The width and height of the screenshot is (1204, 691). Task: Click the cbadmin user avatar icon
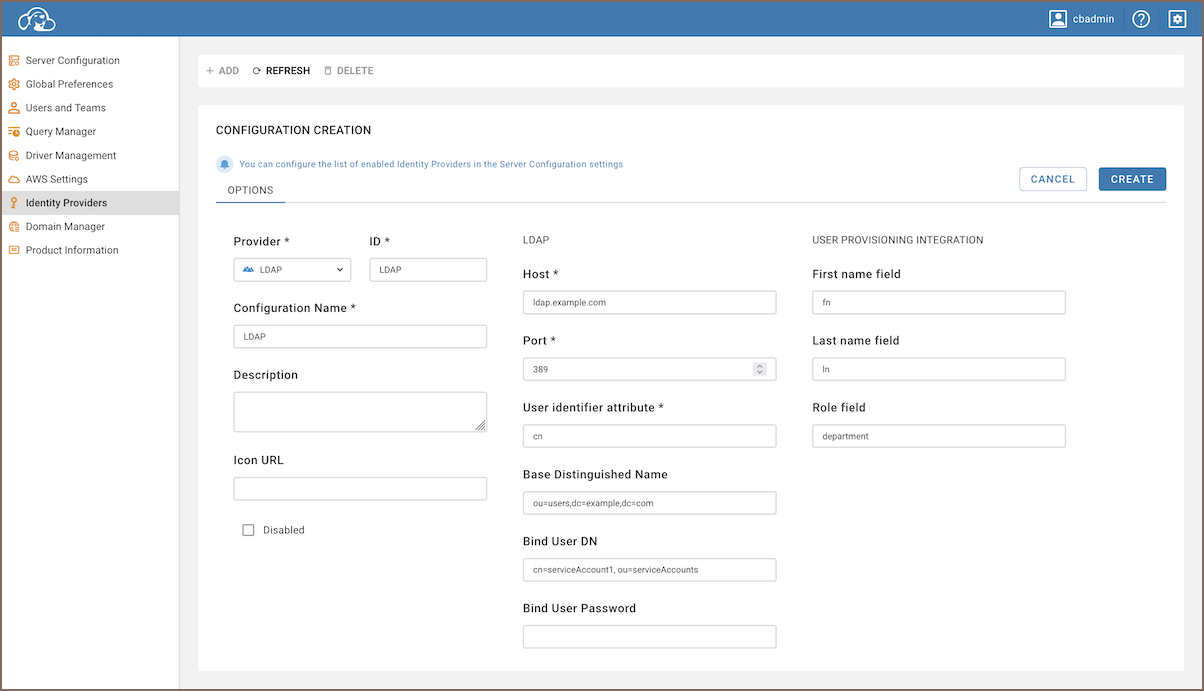click(1058, 19)
